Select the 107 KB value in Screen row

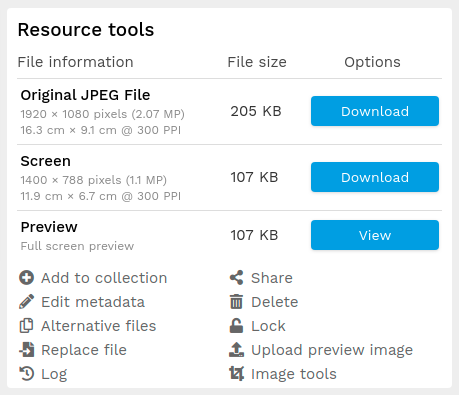tap(254, 177)
